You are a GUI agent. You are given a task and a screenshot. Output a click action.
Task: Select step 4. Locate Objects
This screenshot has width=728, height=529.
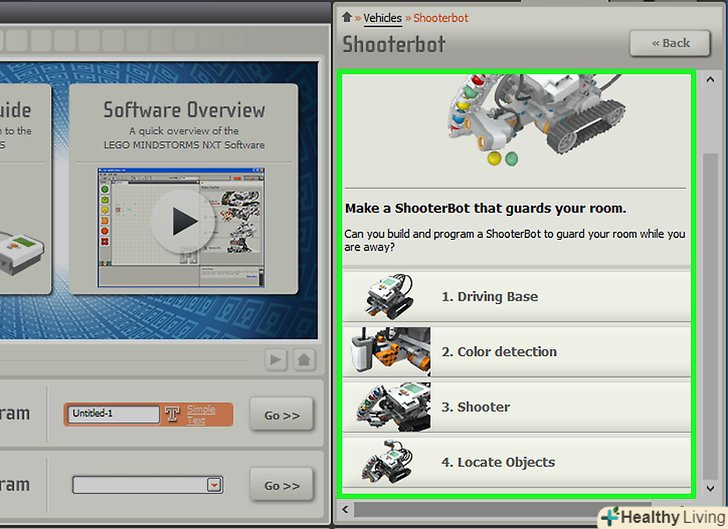coord(498,462)
